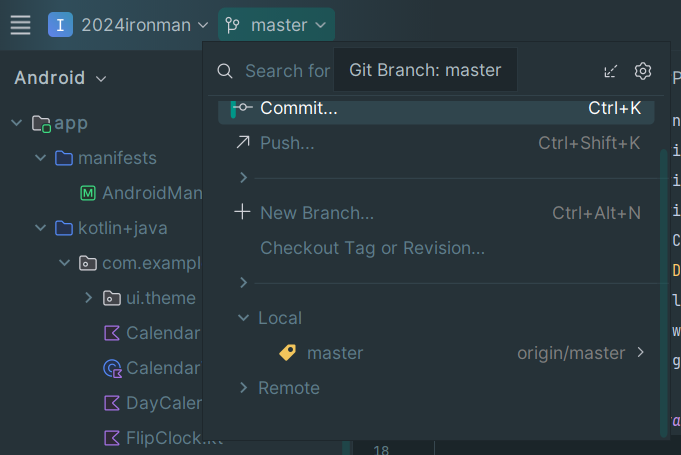Expand the ui.theme package
The height and width of the screenshot is (455, 681).
pos(88,298)
